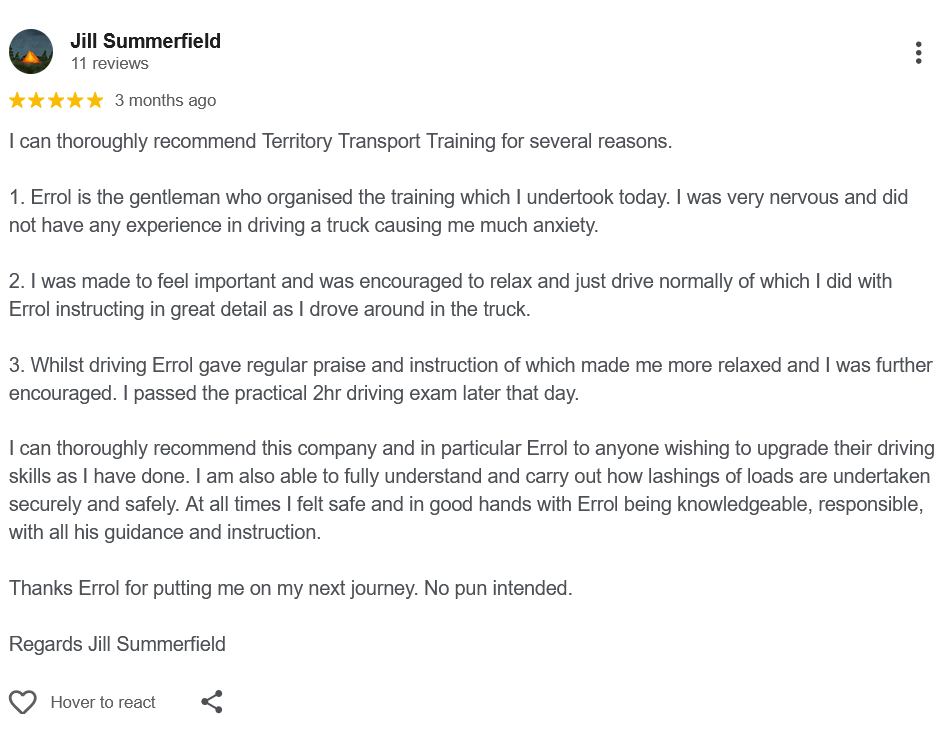Click the "Hover to react" label
948x743 pixels.
(103, 702)
